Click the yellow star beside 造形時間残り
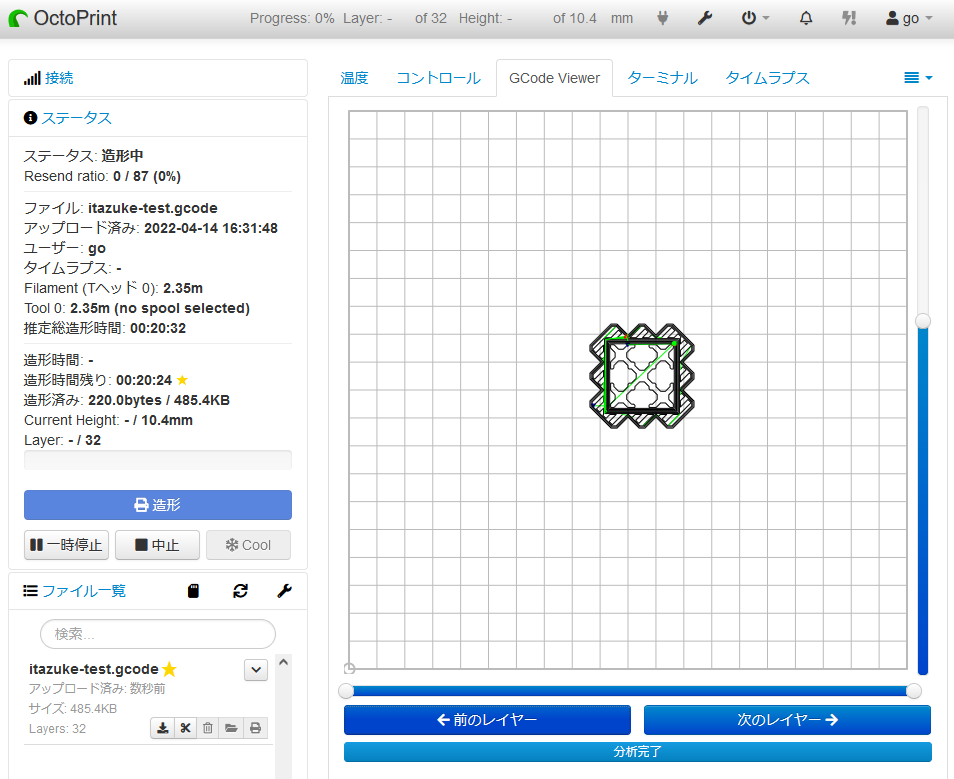 coord(183,380)
